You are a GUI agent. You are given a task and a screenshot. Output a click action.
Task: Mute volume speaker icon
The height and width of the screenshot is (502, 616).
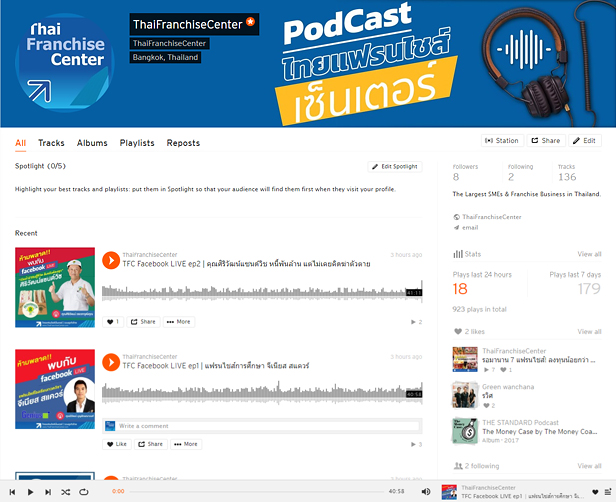point(426,492)
